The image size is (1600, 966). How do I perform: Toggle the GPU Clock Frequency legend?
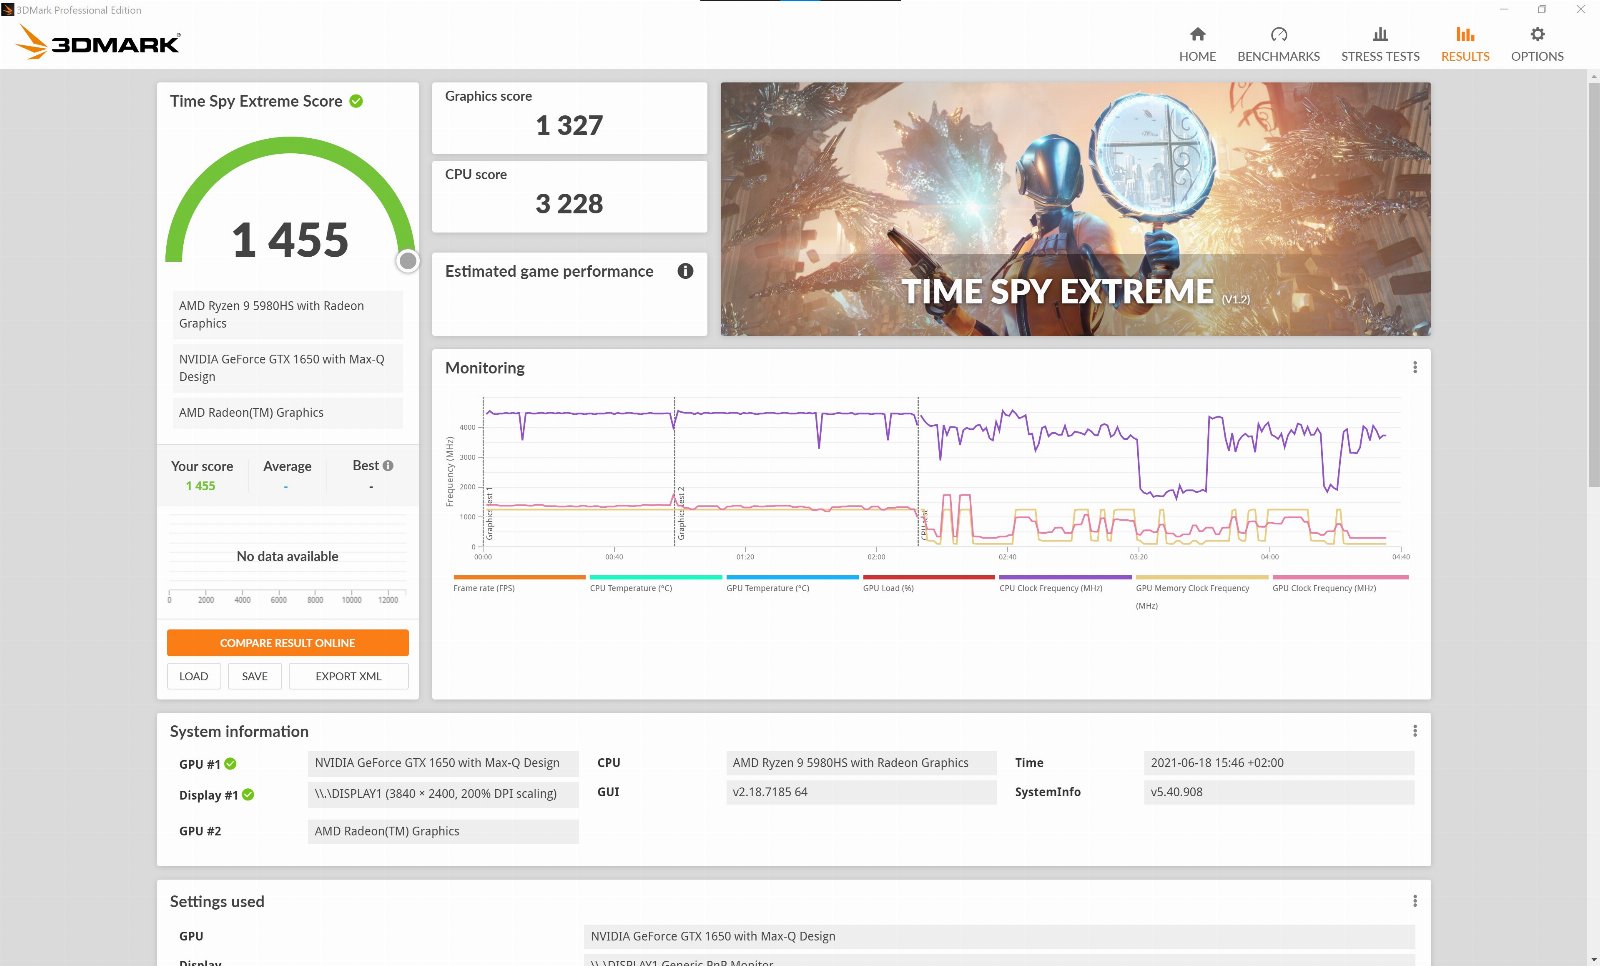point(1340,583)
